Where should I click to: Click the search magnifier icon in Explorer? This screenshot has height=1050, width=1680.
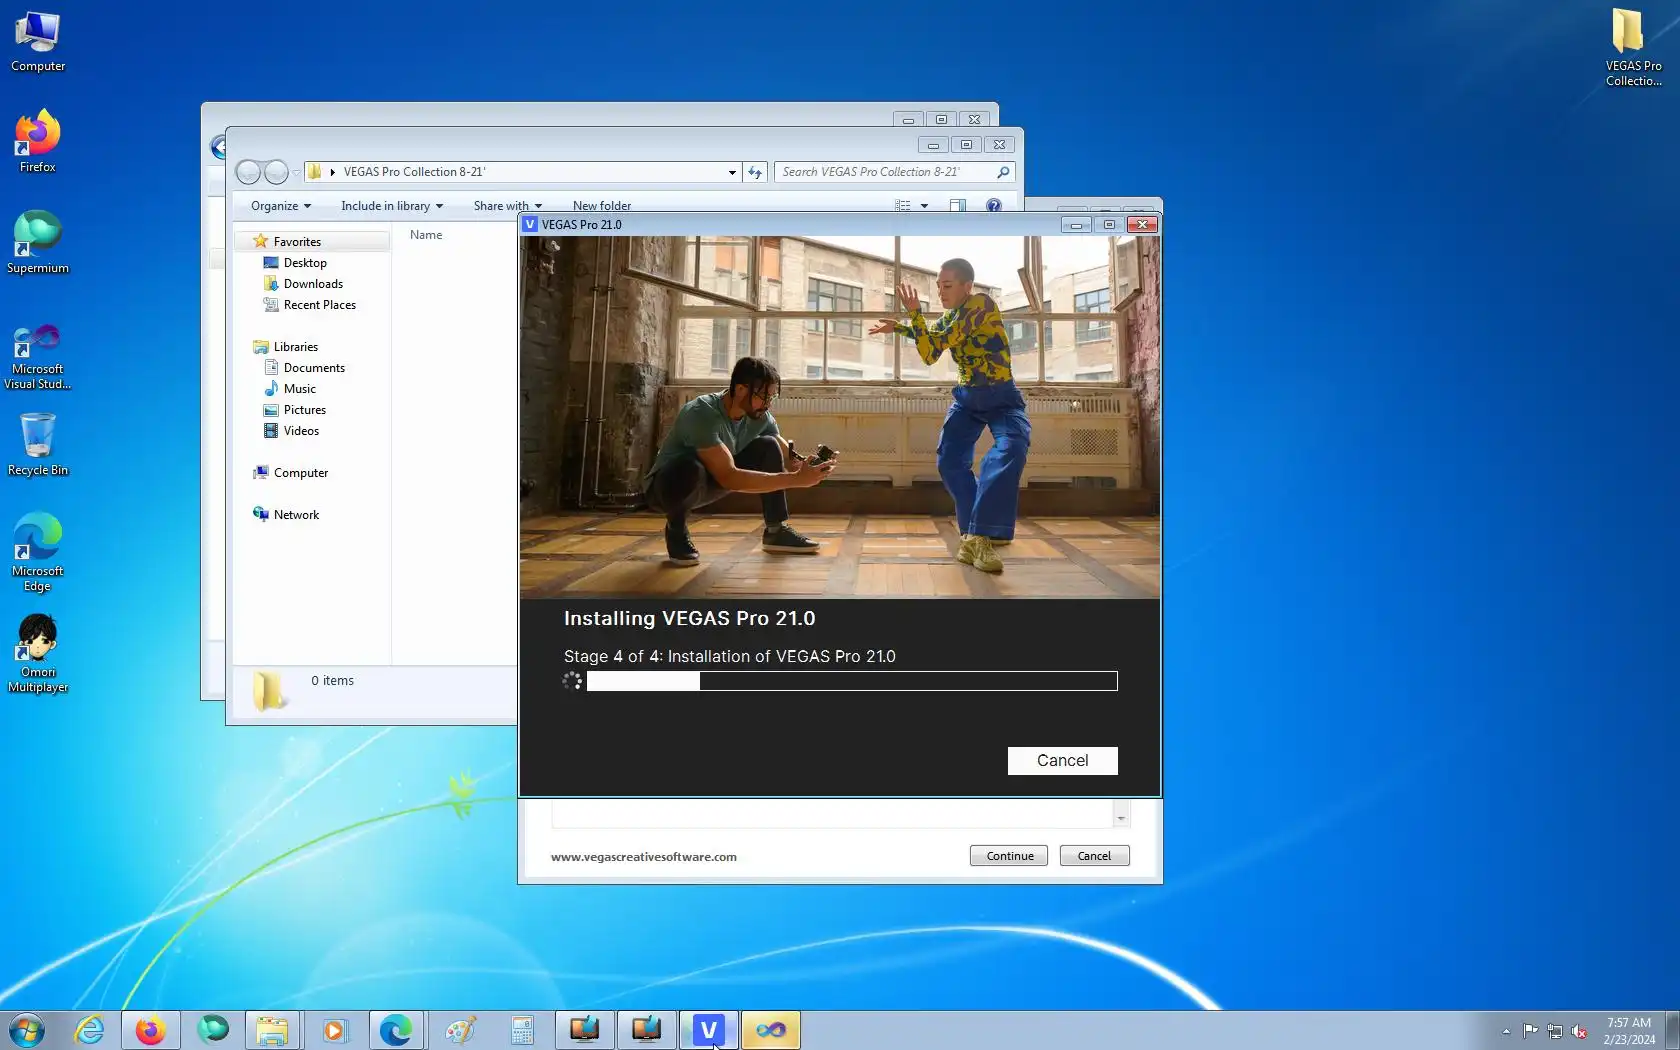(x=1003, y=172)
